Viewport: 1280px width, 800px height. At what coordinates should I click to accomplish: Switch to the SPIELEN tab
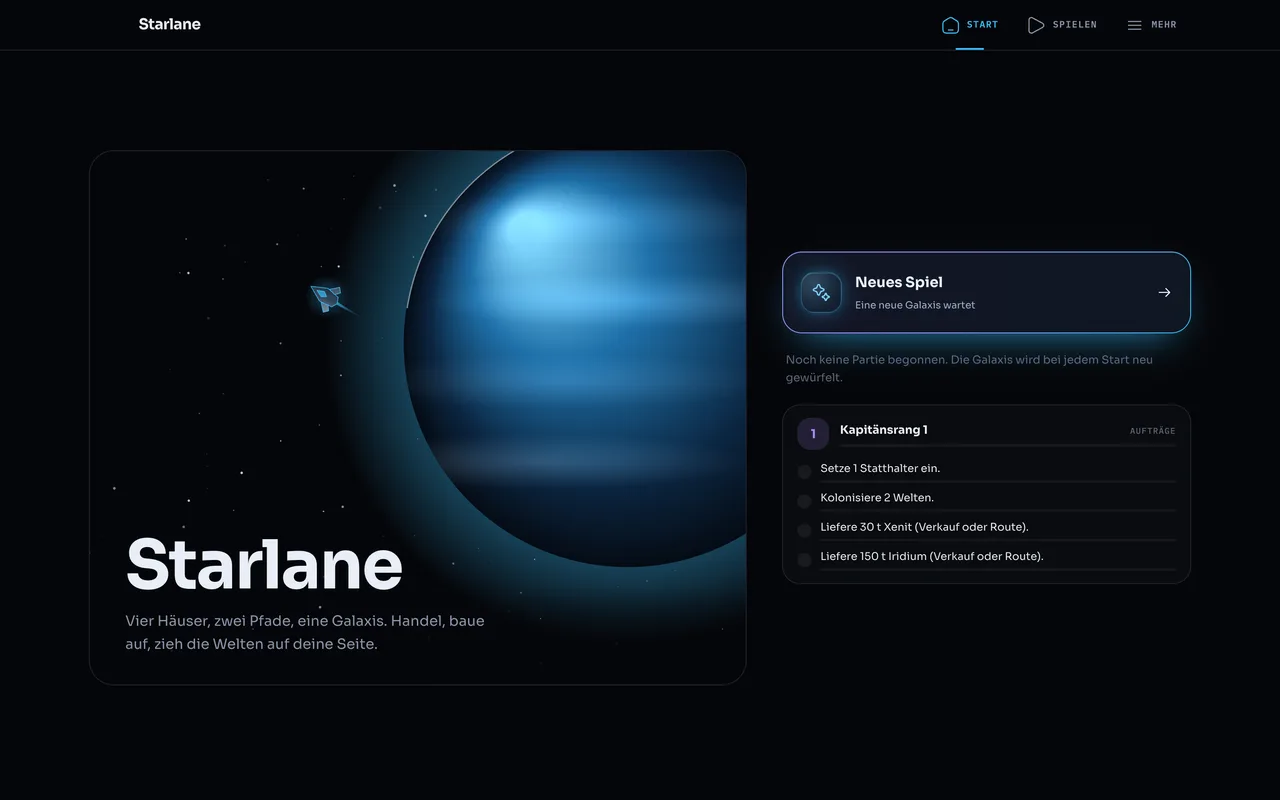tap(1062, 25)
